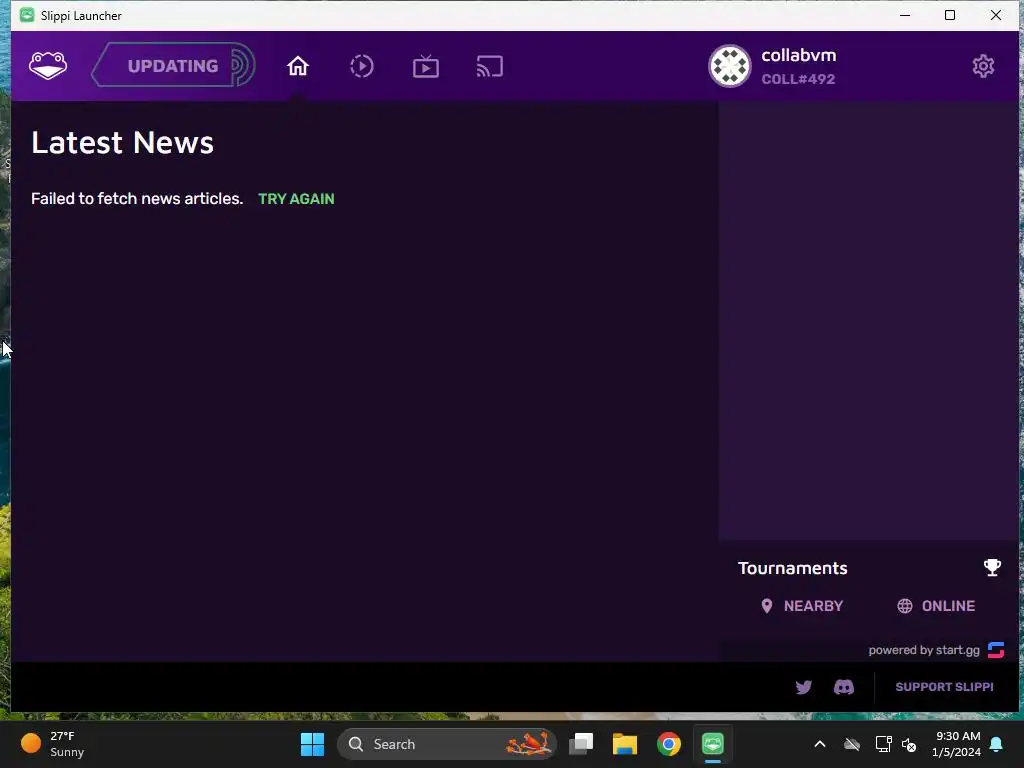This screenshot has height=768, width=1024.
Task: Click the start.gg logo icon
Action: pyautogui.click(x=995, y=650)
